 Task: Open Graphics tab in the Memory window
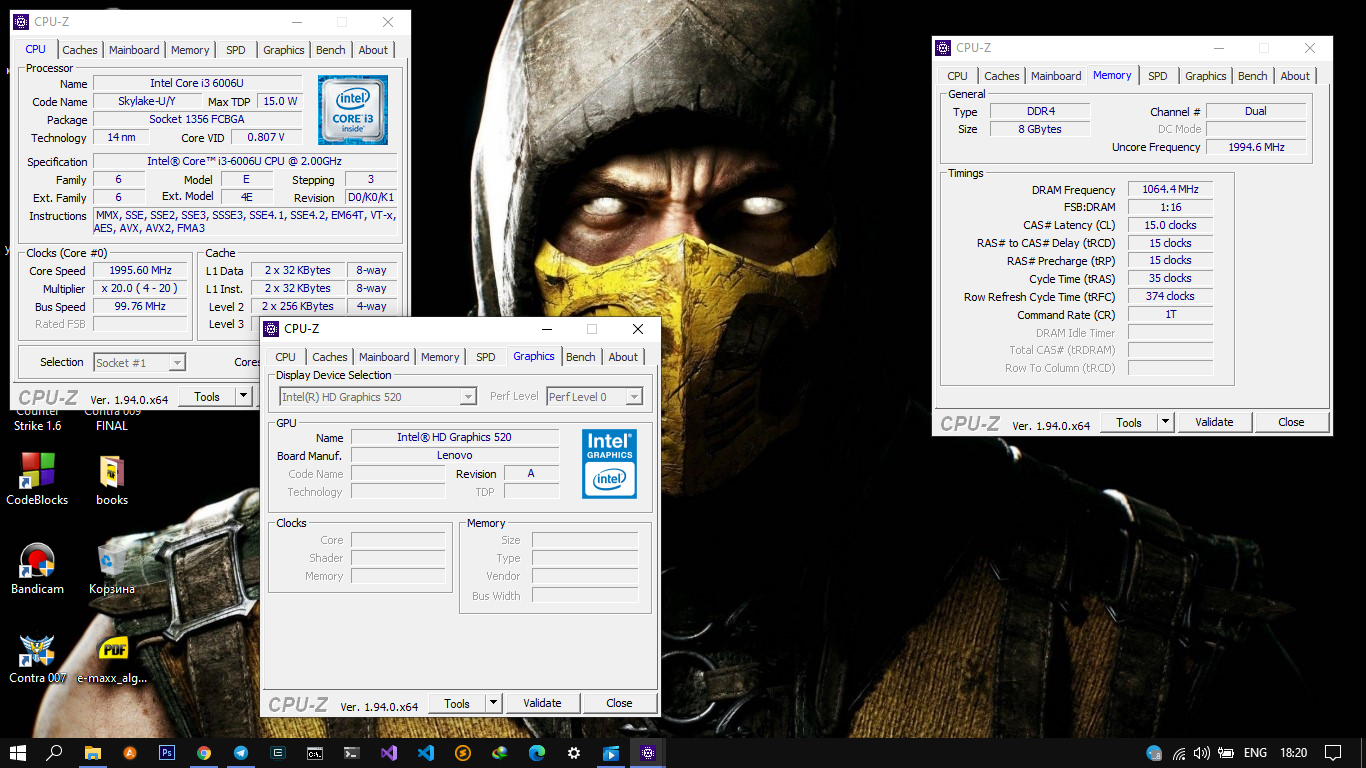[1205, 76]
